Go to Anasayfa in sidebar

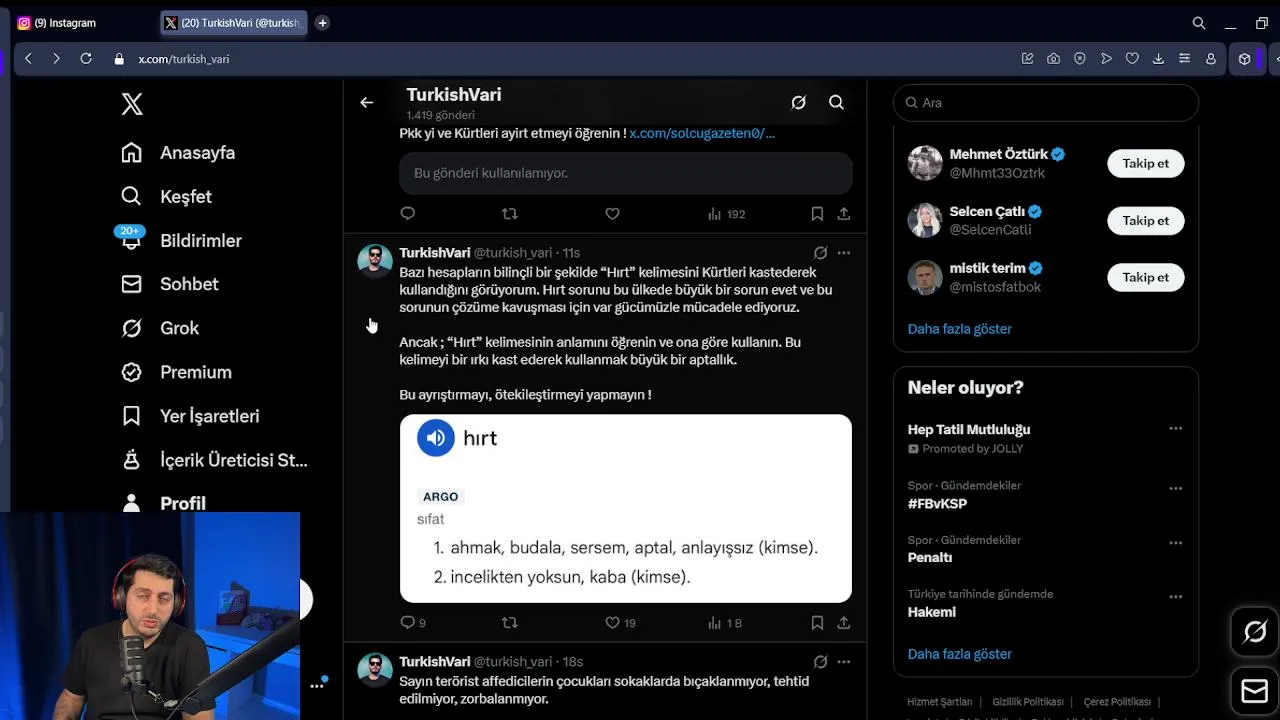click(178, 153)
